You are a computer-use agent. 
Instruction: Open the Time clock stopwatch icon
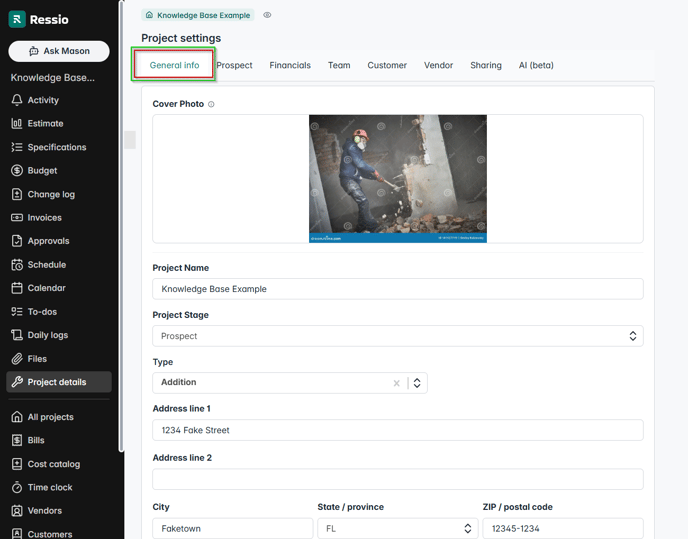click(x=17, y=488)
